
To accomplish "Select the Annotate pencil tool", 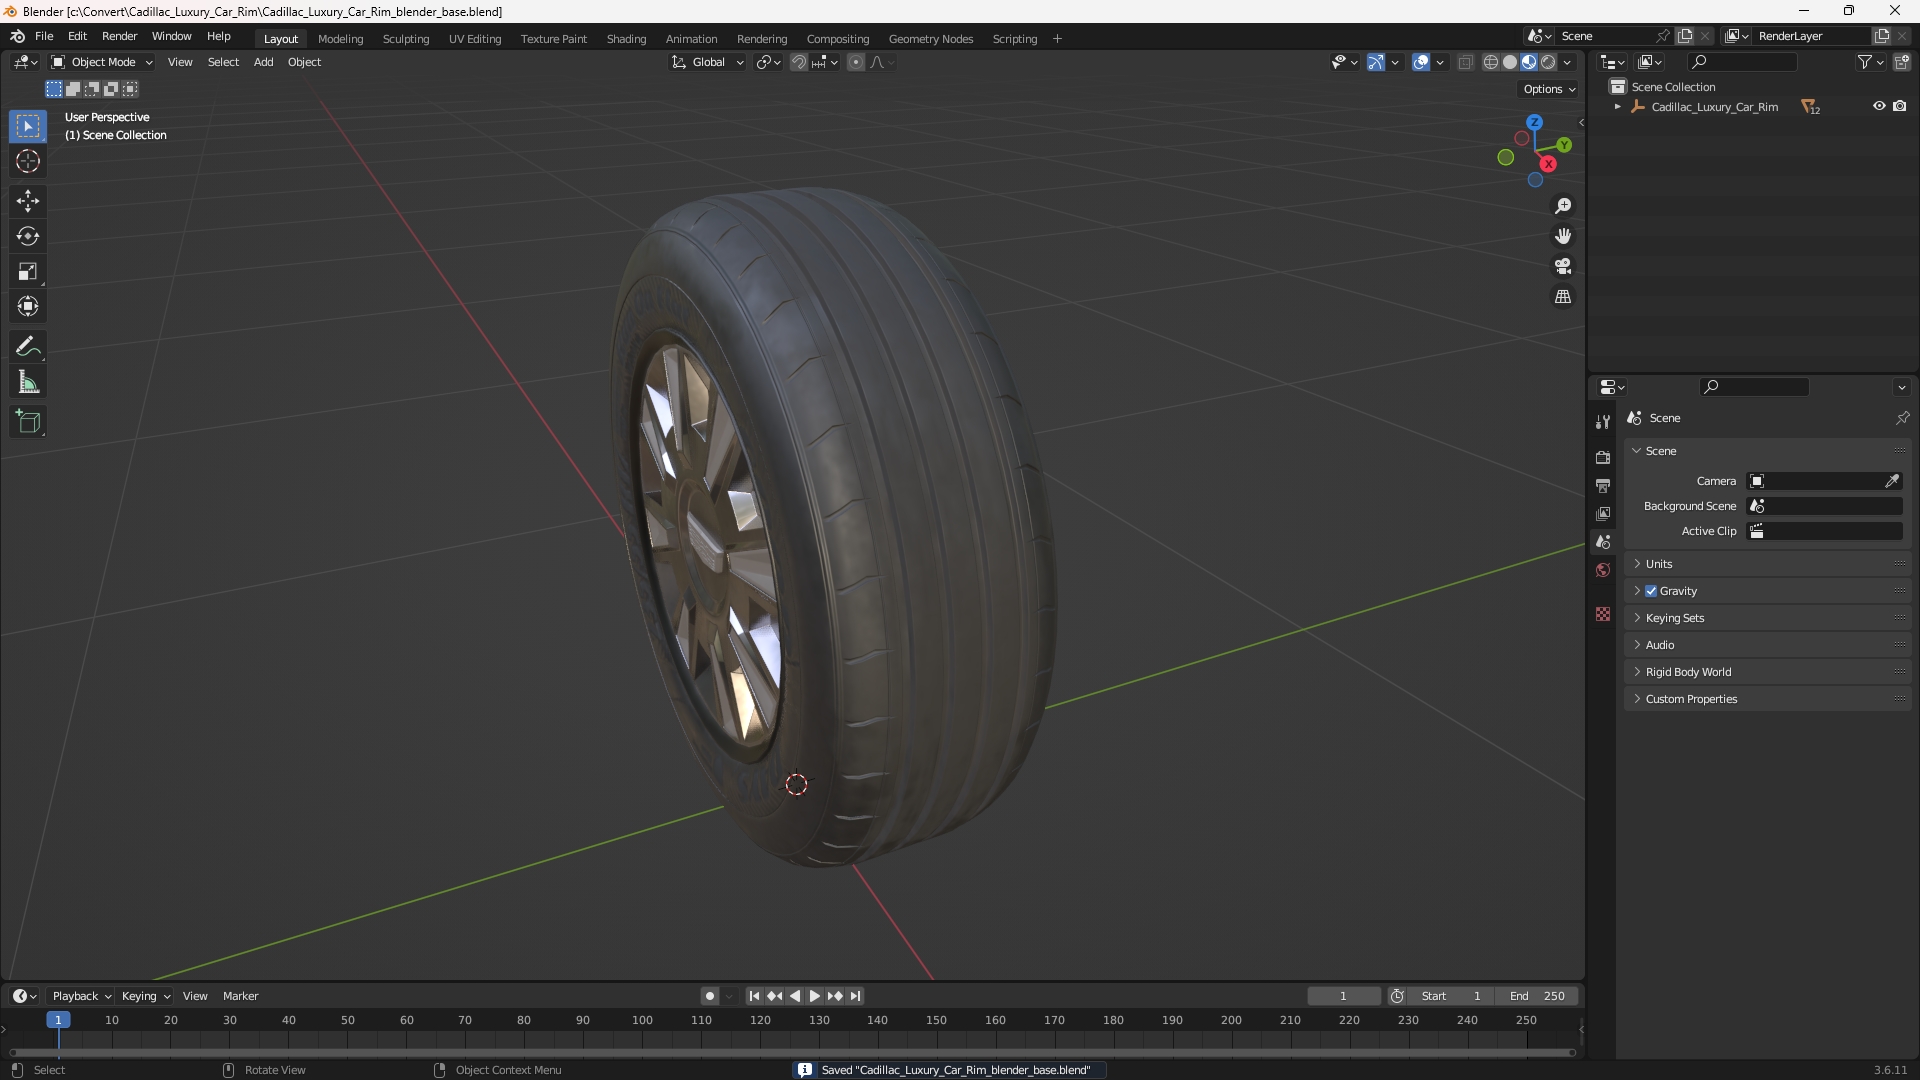I will (x=28, y=347).
